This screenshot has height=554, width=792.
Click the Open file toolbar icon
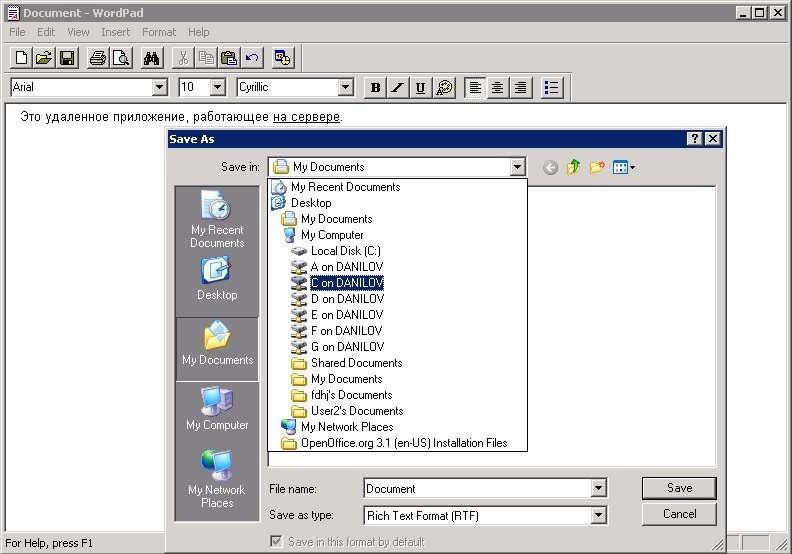click(x=44, y=58)
